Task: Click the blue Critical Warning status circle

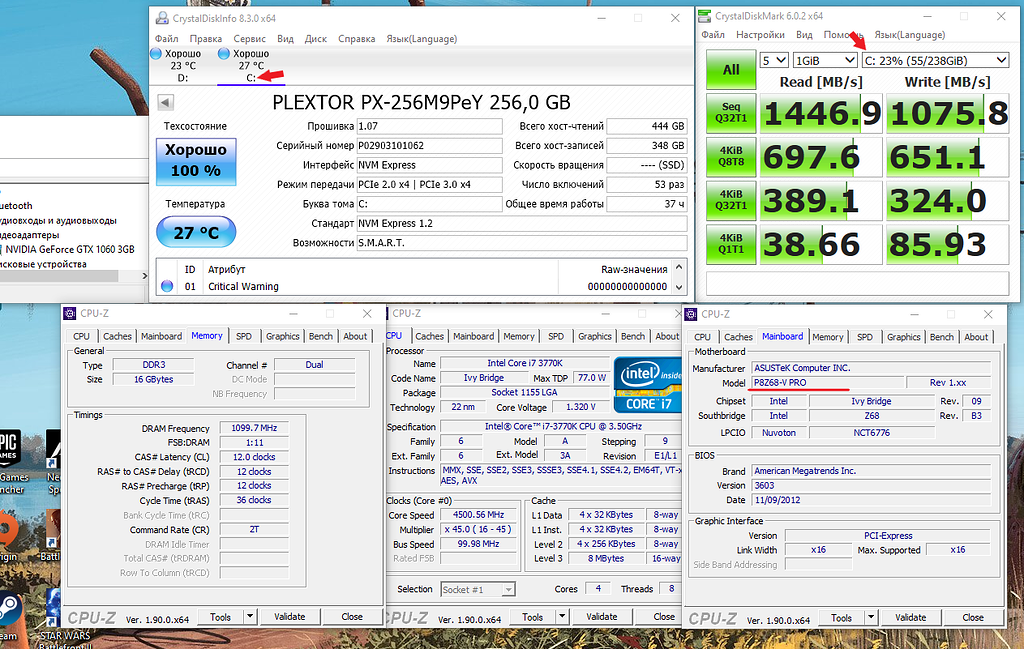Action: point(167,286)
